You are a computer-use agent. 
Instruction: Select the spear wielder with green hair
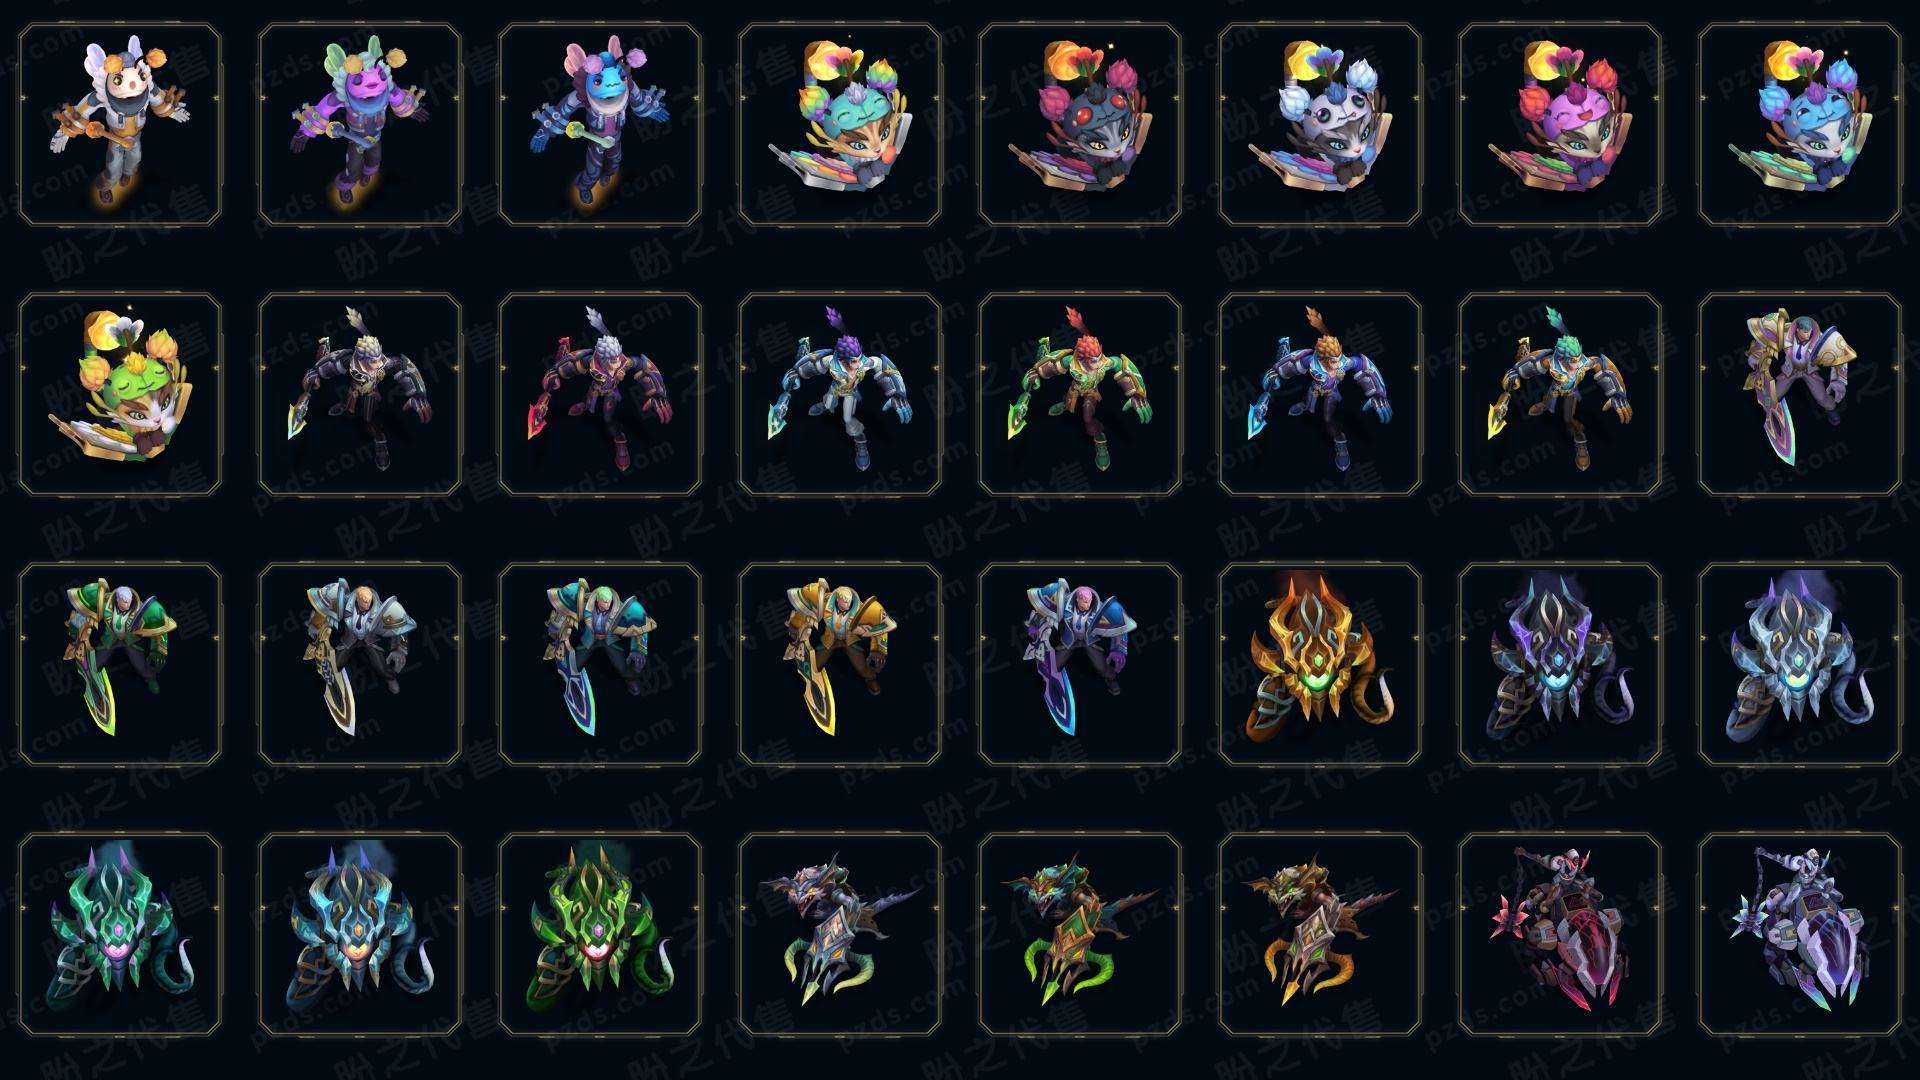pos(1560,394)
